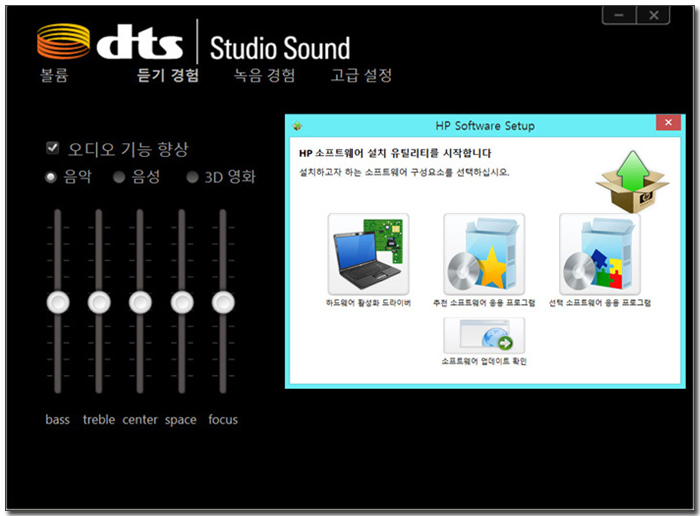Viewport: 700px width, 516px height.
Task: Click the 'HP 소프트웨어 설치 유틸리티를 시작합니다' heading
Action: [x=395, y=154]
